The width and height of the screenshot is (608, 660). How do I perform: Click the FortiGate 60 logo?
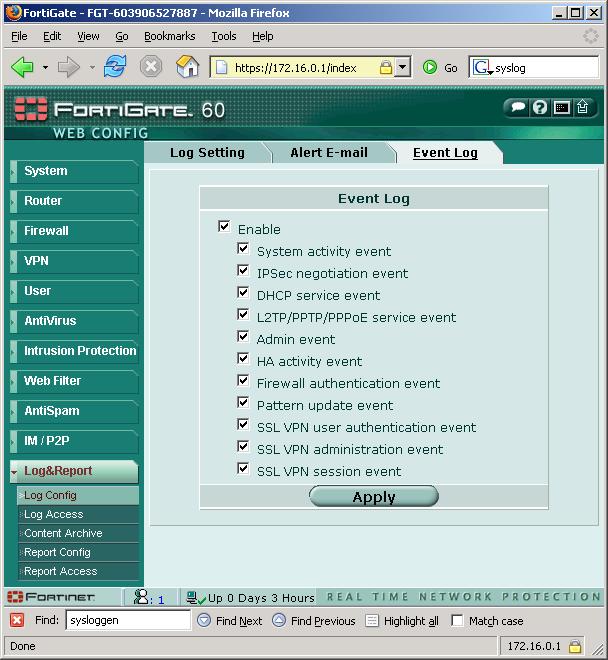click(120, 110)
